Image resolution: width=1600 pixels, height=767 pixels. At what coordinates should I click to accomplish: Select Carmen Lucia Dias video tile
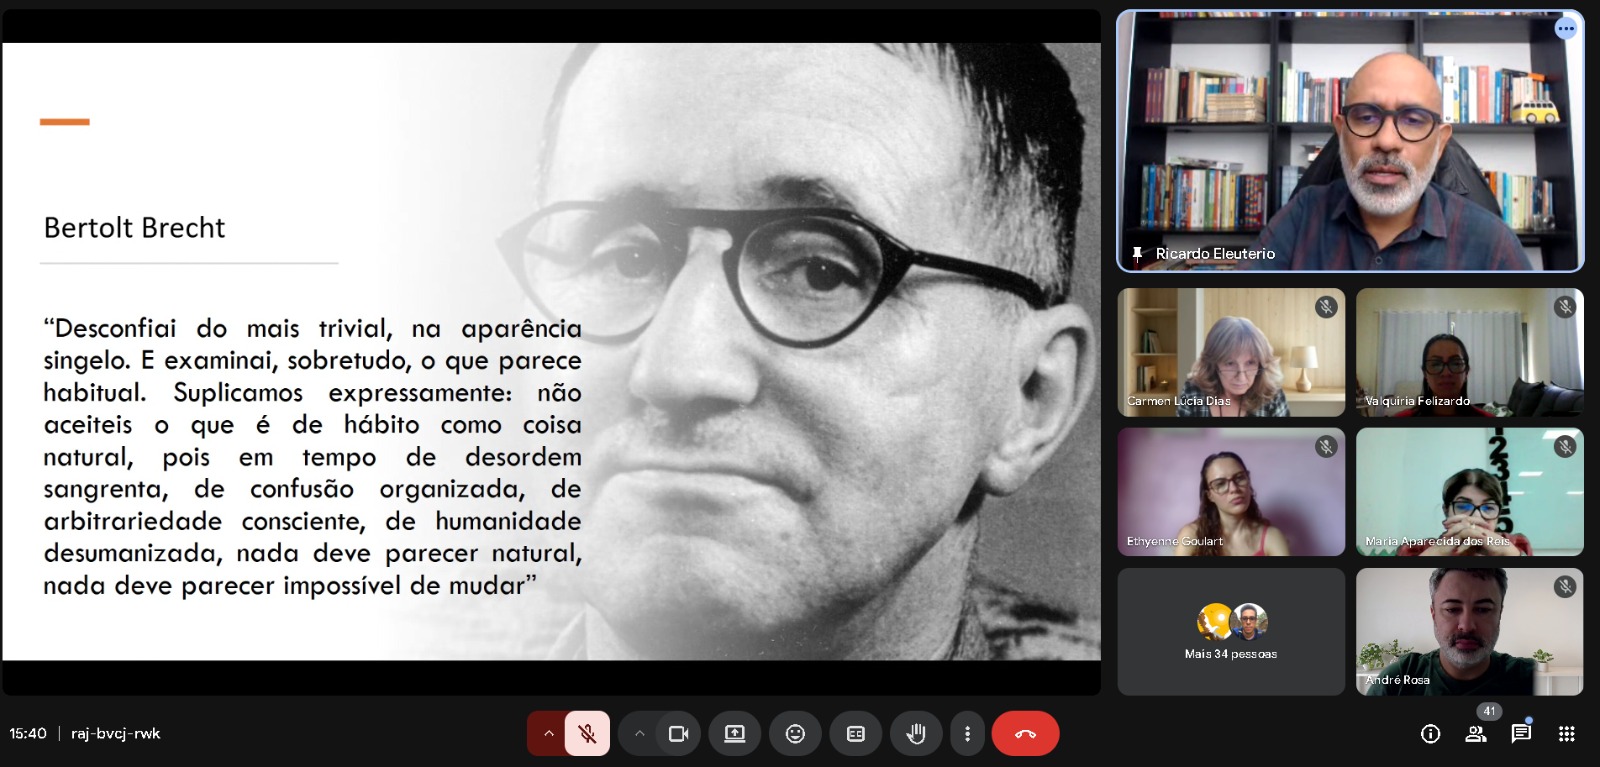coord(1231,352)
